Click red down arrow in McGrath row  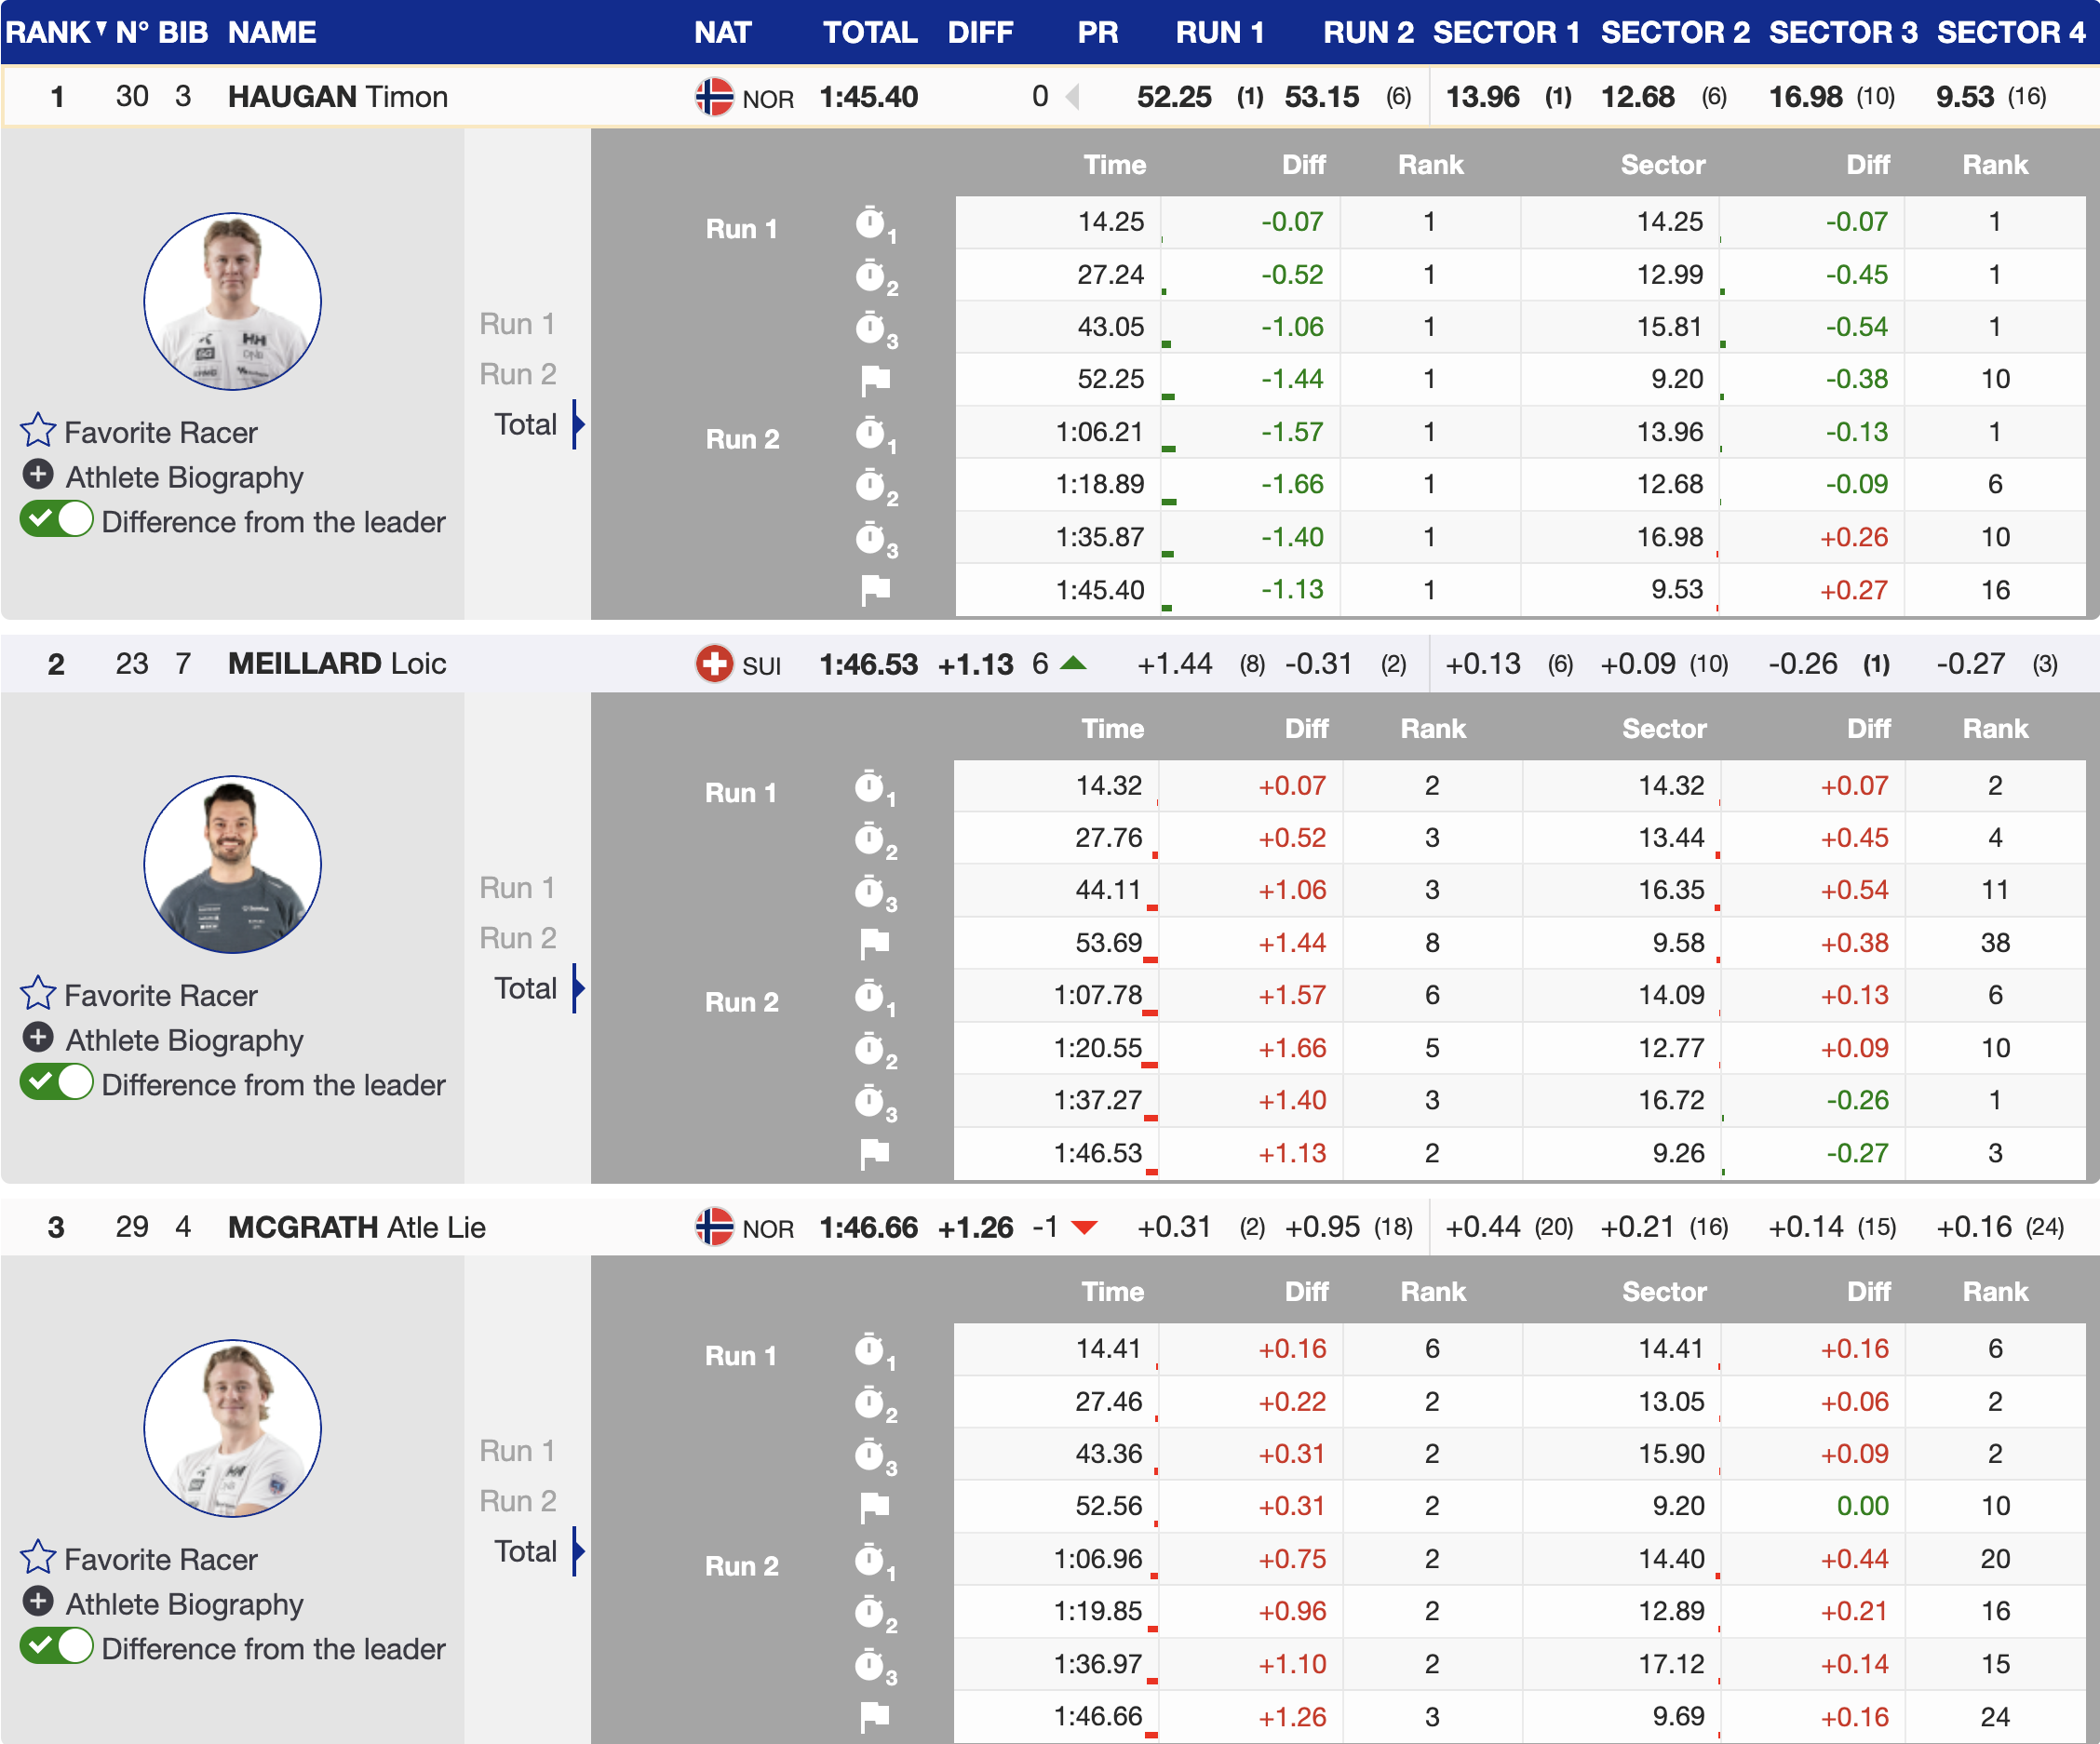pos(1084,1227)
